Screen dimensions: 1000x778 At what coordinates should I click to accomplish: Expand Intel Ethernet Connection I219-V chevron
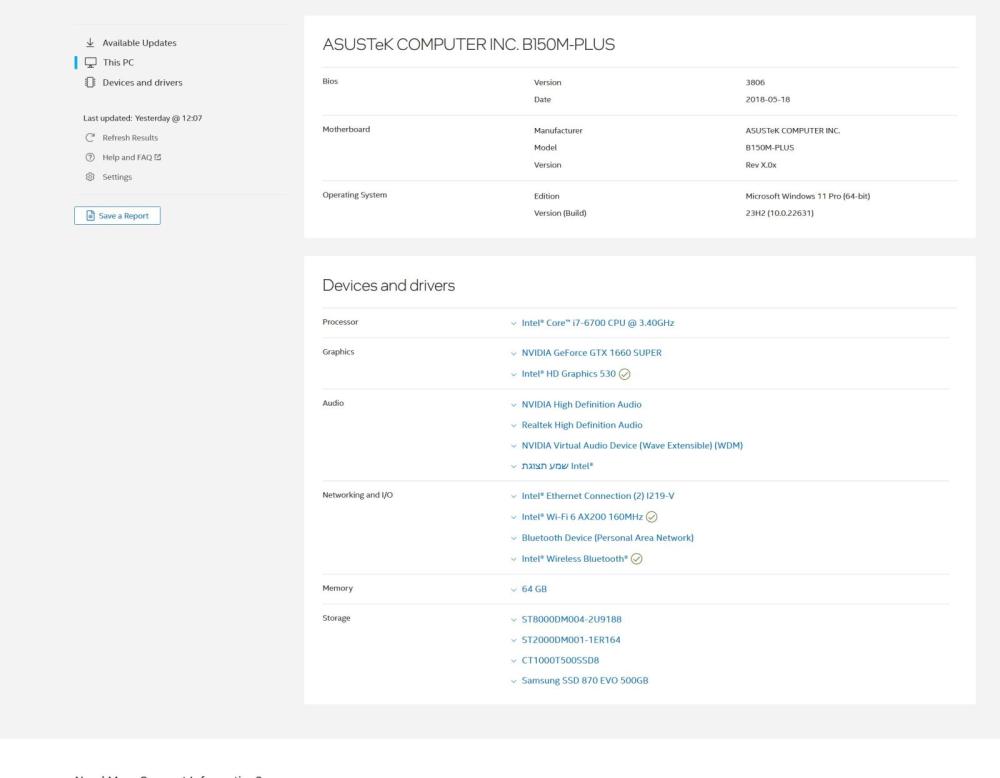[513, 496]
